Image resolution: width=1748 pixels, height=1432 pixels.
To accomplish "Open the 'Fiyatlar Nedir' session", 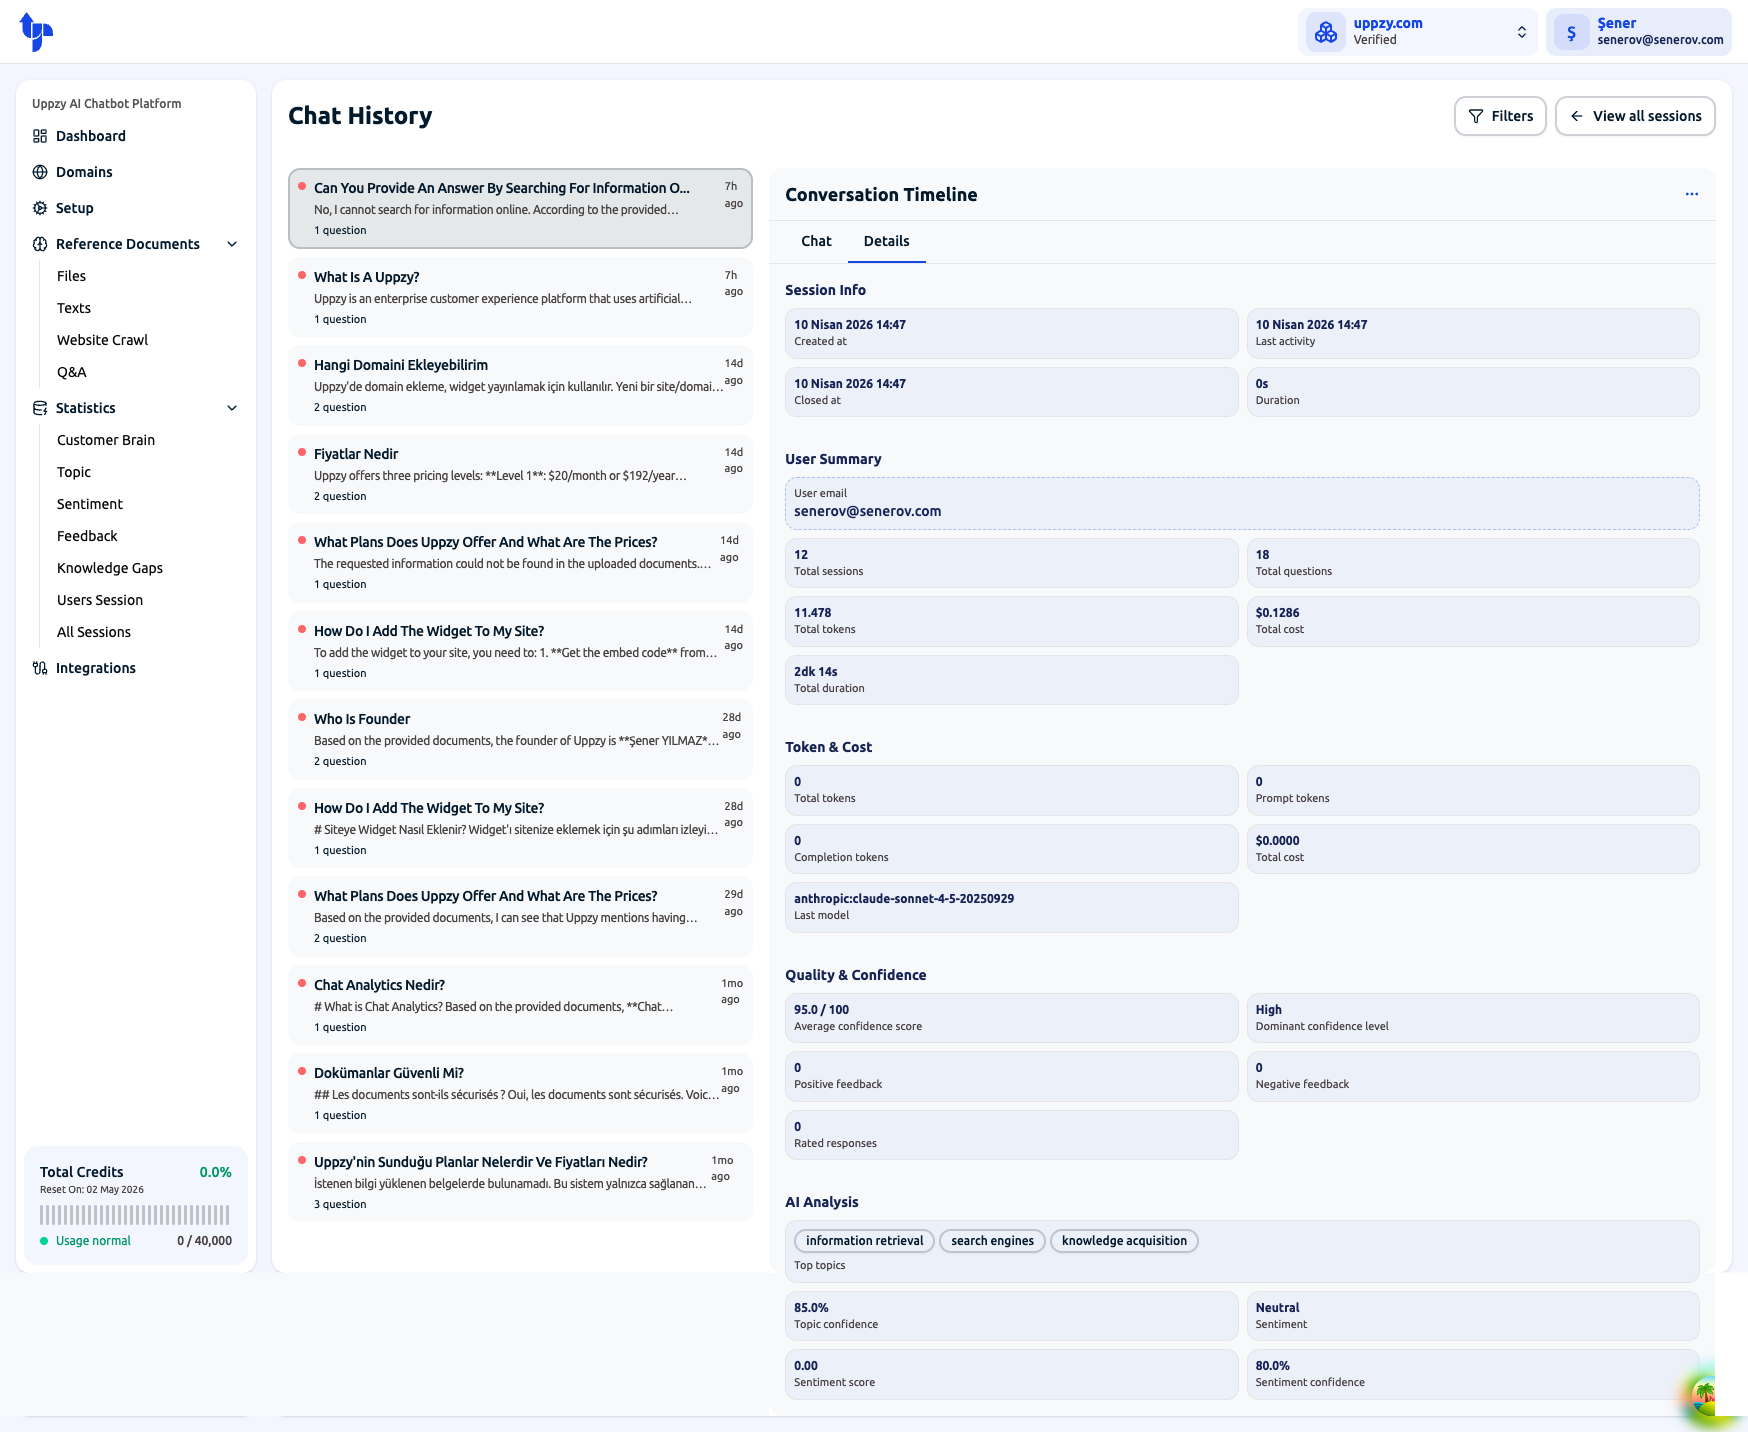I will pos(520,474).
